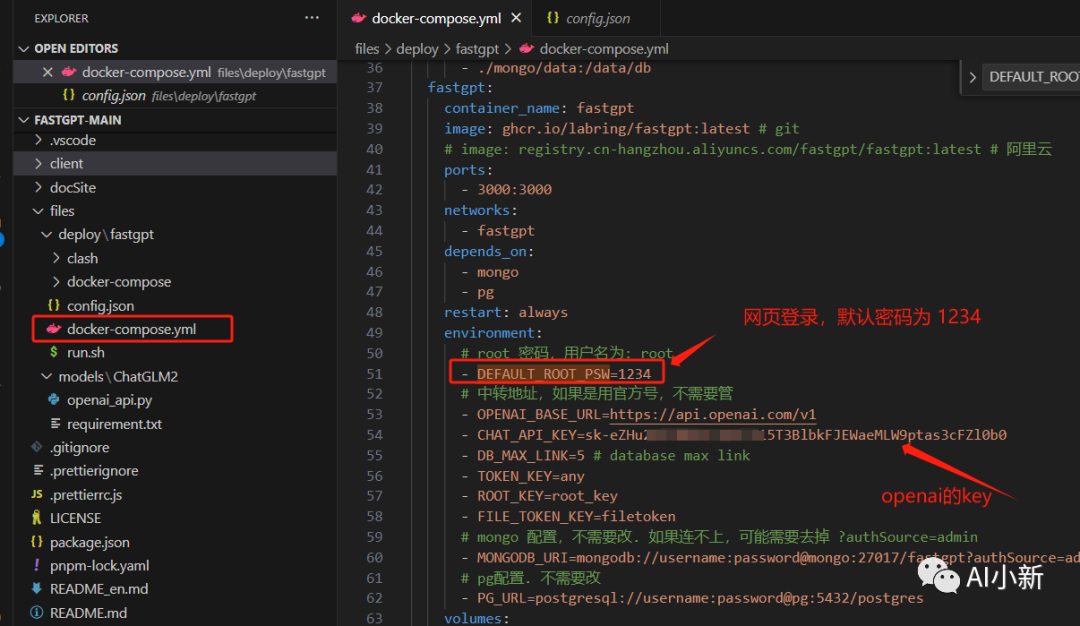
Task: Click breadcrumb segment 'docker-compose.yml'
Action: 604,49
